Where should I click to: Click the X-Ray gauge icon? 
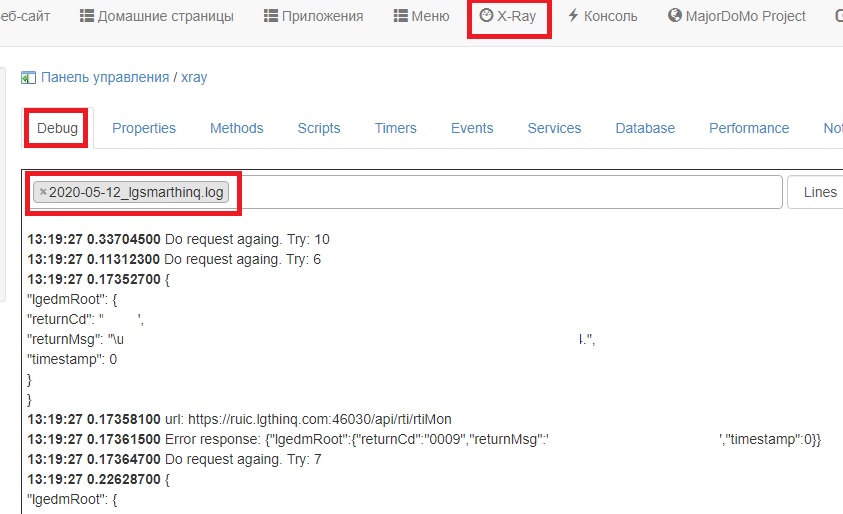pyautogui.click(x=486, y=16)
